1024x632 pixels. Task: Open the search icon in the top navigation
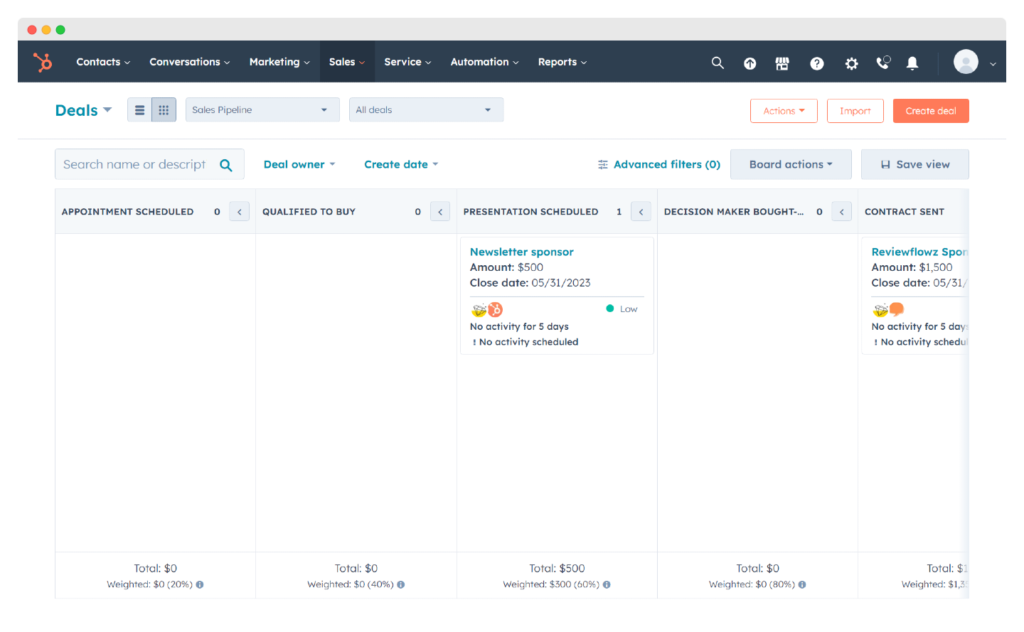point(717,62)
